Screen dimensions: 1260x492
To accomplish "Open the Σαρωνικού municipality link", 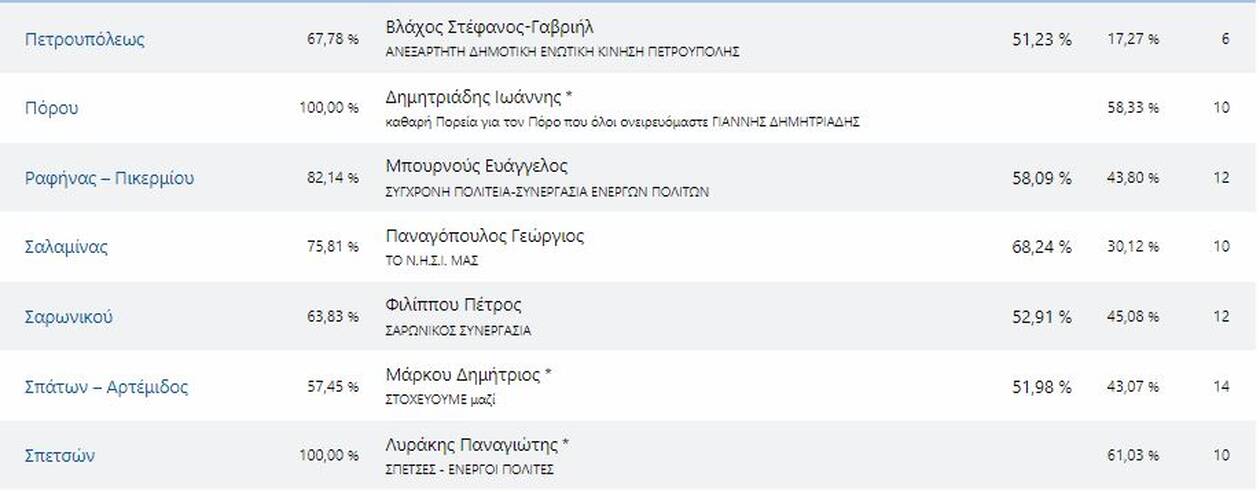I will click(69, 317).
